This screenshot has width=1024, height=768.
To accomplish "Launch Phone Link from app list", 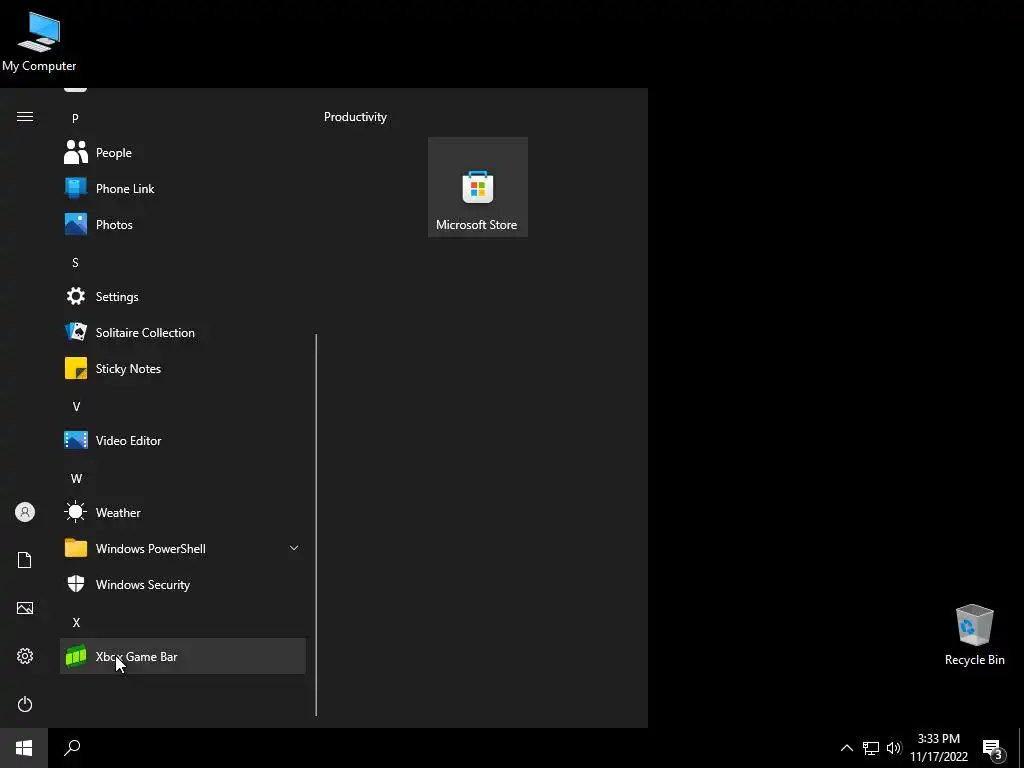I will point(76,189).
